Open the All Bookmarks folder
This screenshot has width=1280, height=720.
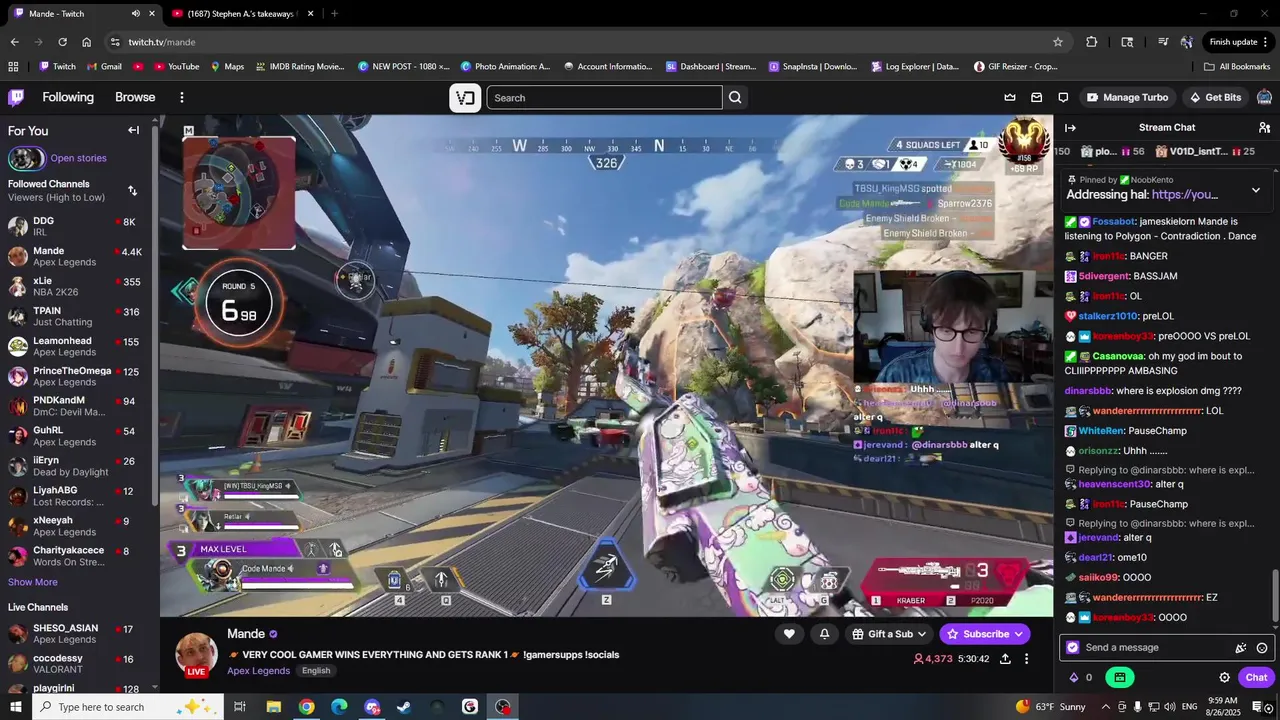[x=1237, y=66]
